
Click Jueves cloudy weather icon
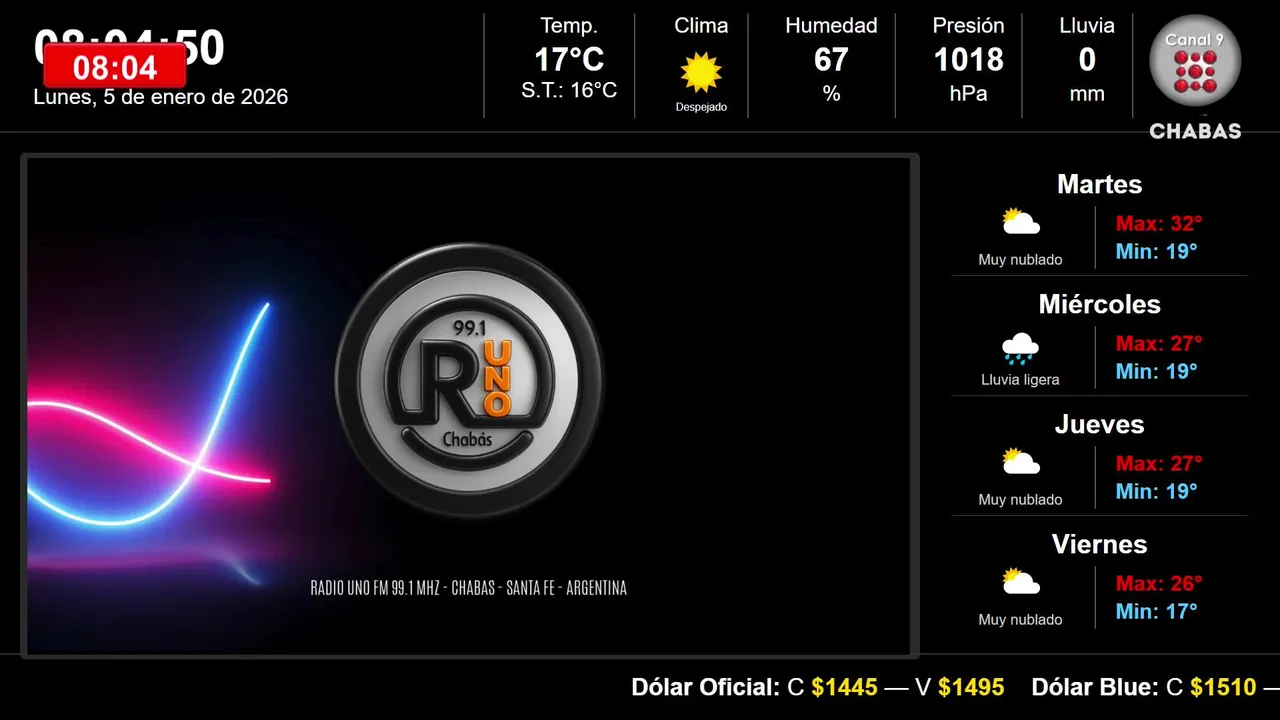pos(1021,462)
